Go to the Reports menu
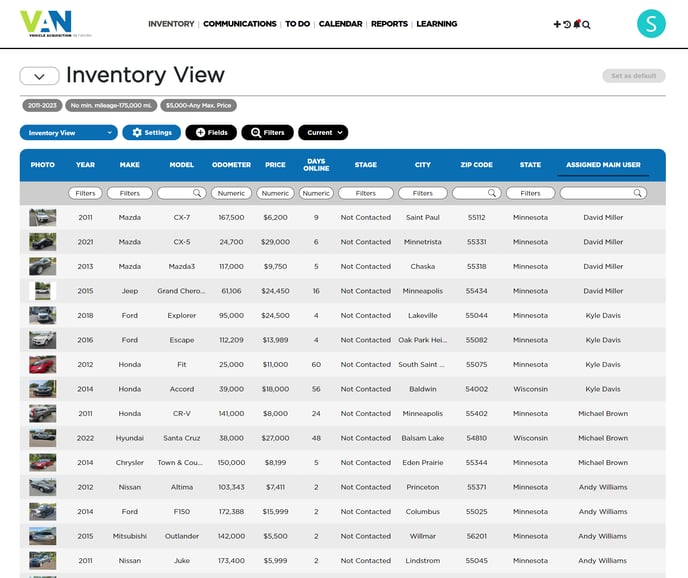Viewport: 688px width, 578px height. coord(389,24)
